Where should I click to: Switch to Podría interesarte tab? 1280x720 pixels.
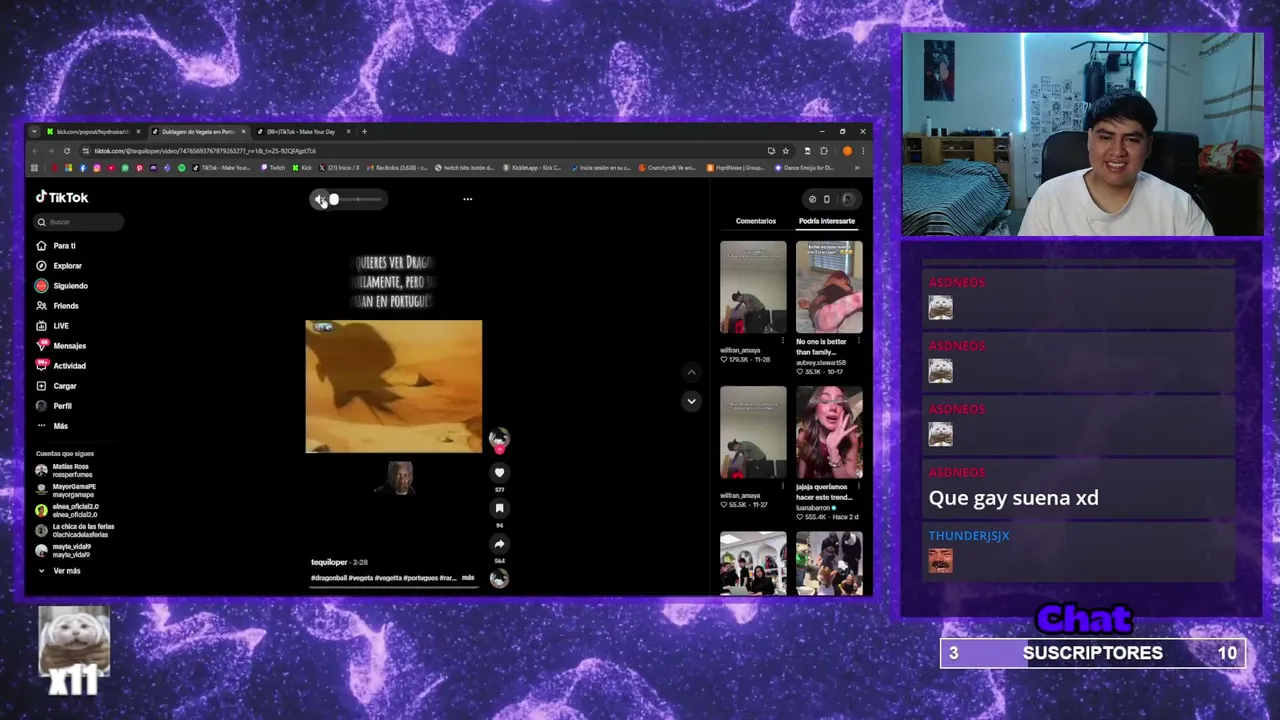[x=827, y=221]
